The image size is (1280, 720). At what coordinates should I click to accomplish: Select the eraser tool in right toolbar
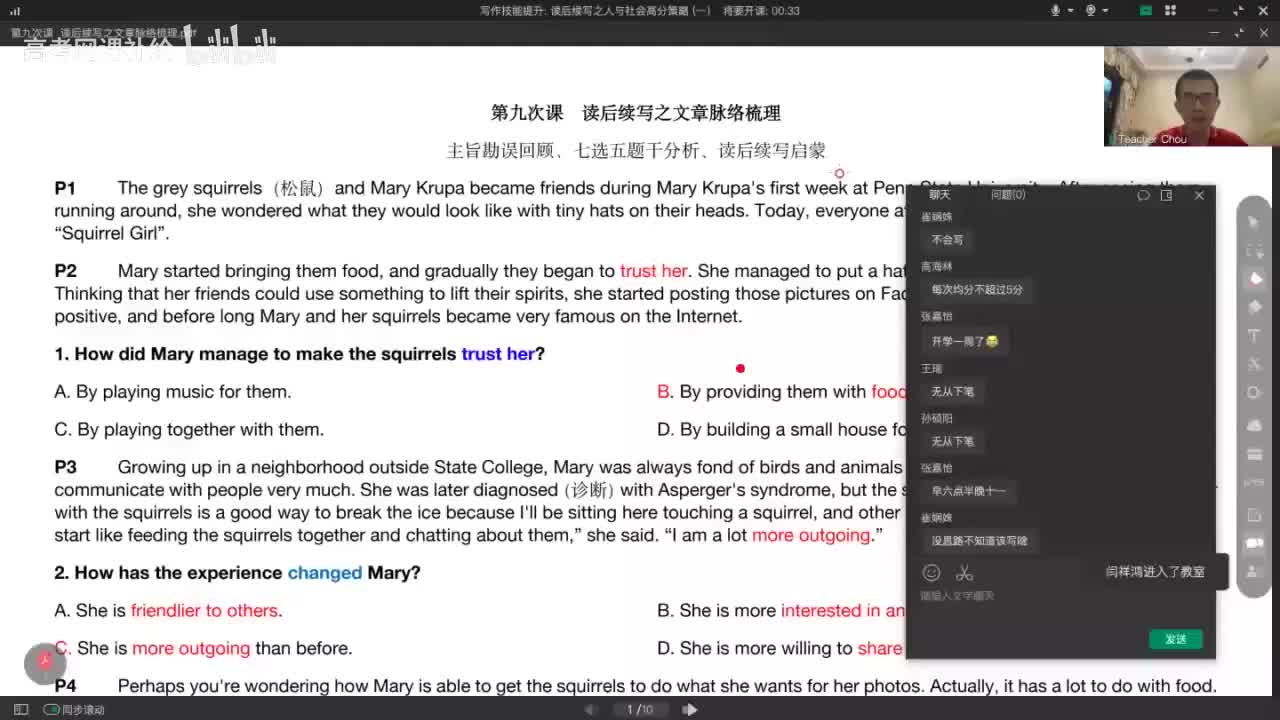point(1254,307)
